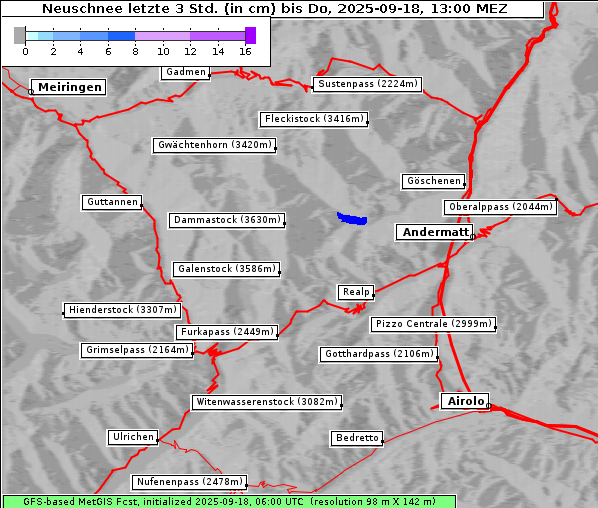Click the green GFS-based MetGIS forecast footer
The image size is (598, 508).
(x=229, y=502)
